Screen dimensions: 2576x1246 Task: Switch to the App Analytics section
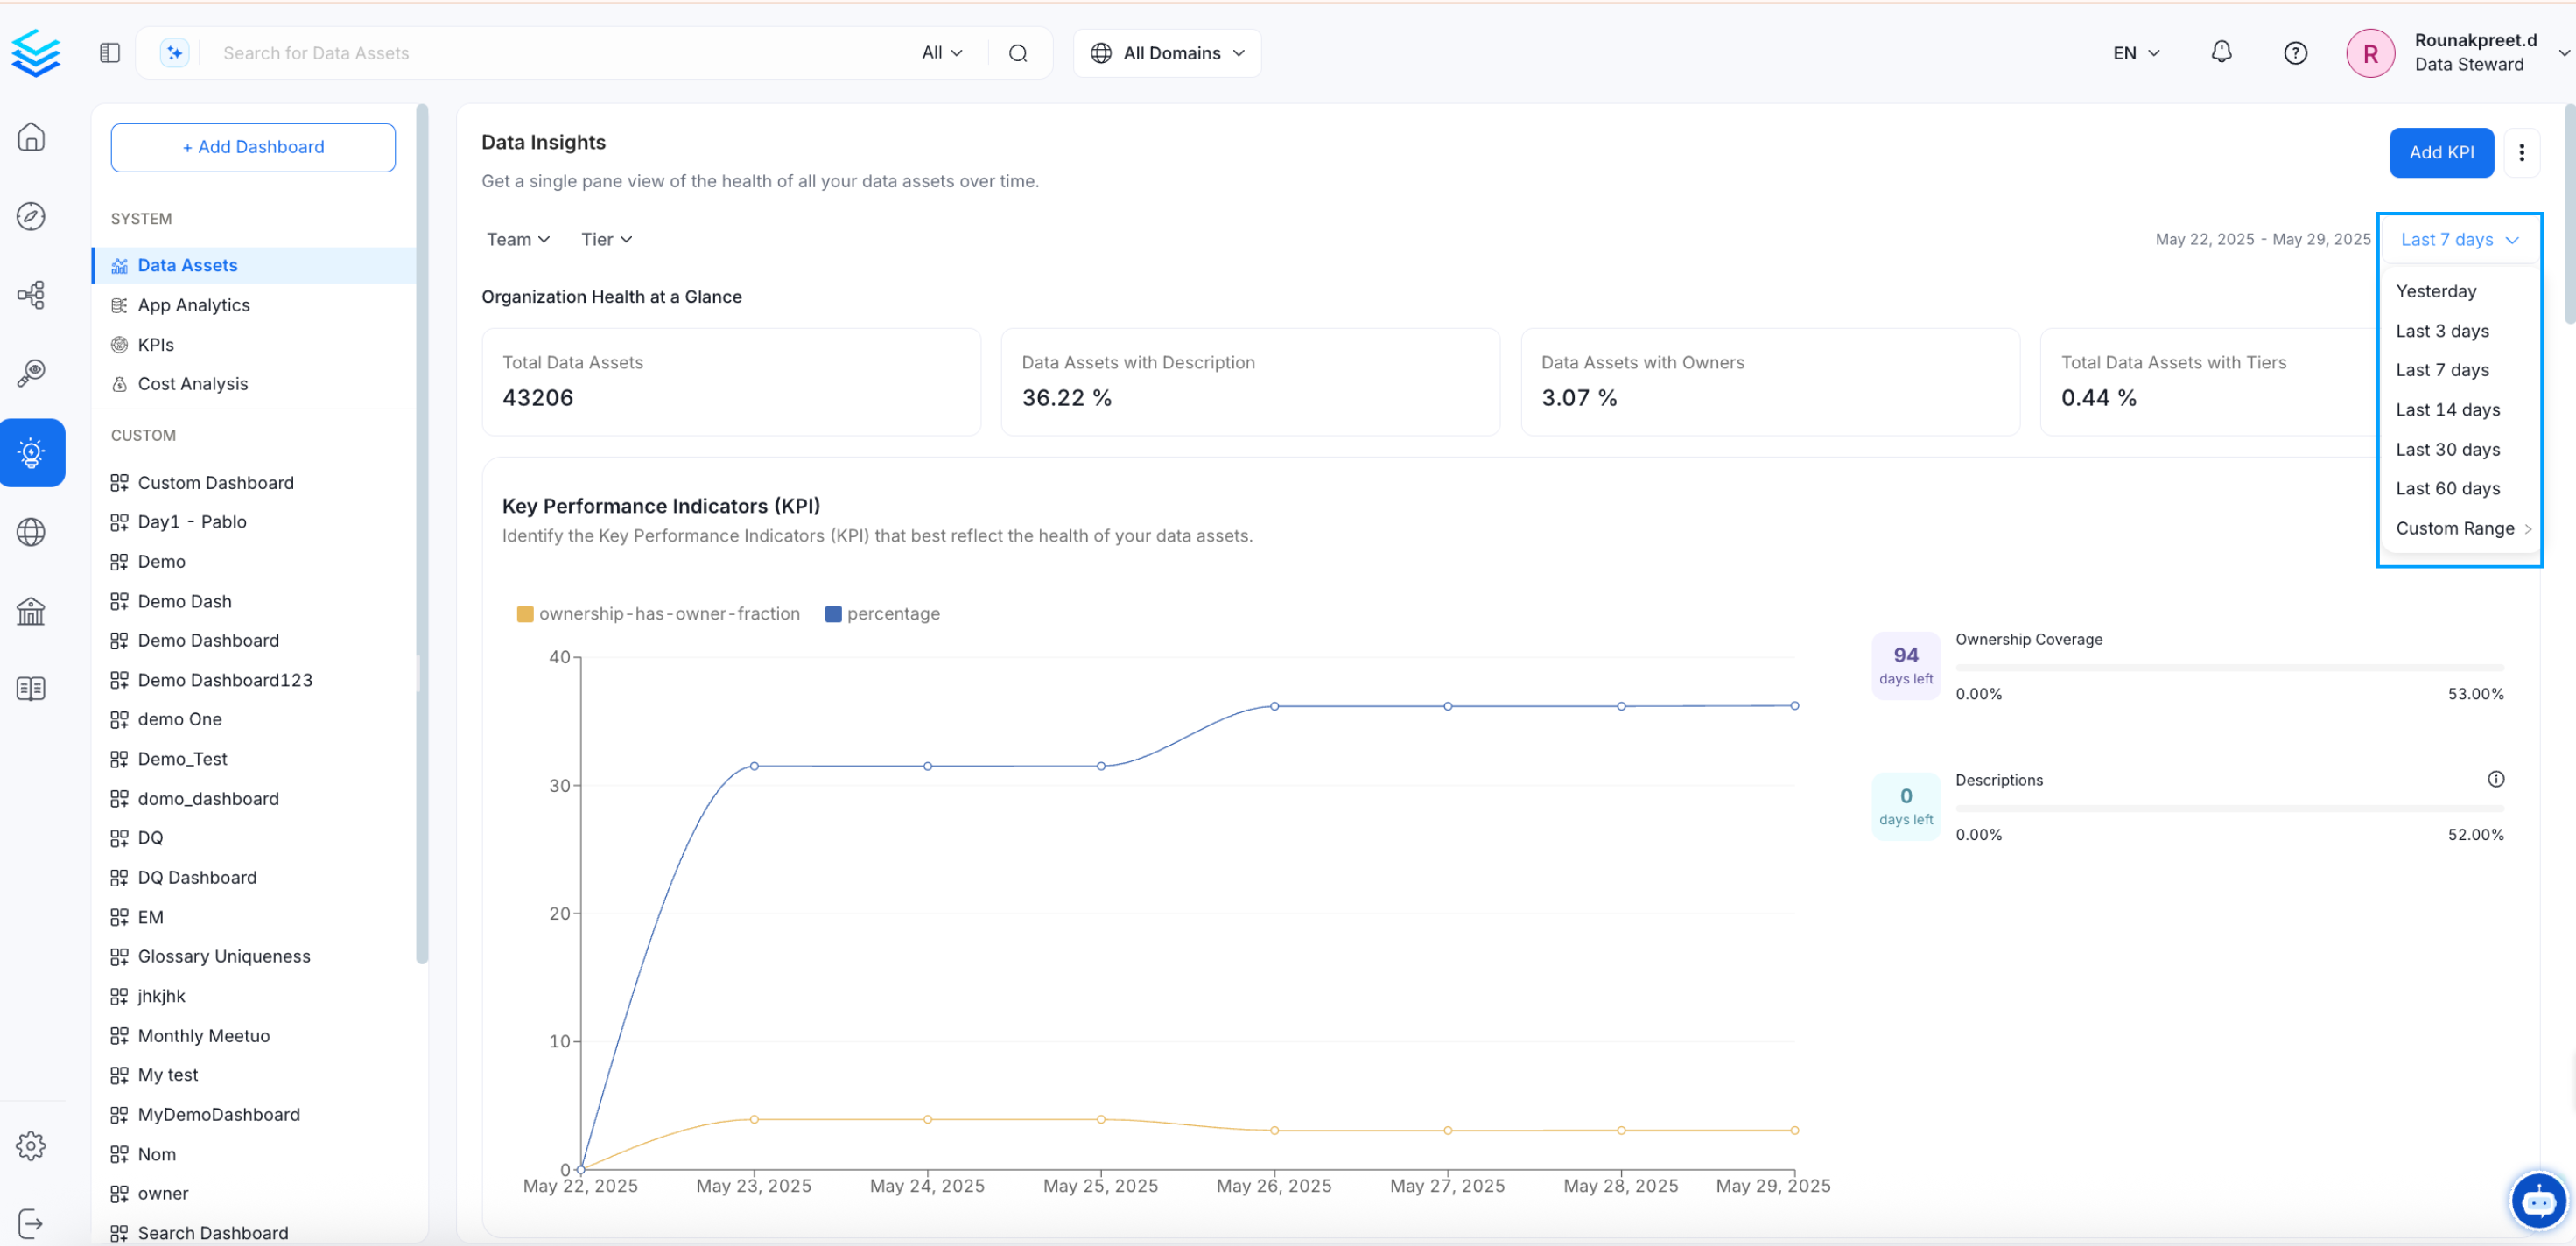pos(193,305)
